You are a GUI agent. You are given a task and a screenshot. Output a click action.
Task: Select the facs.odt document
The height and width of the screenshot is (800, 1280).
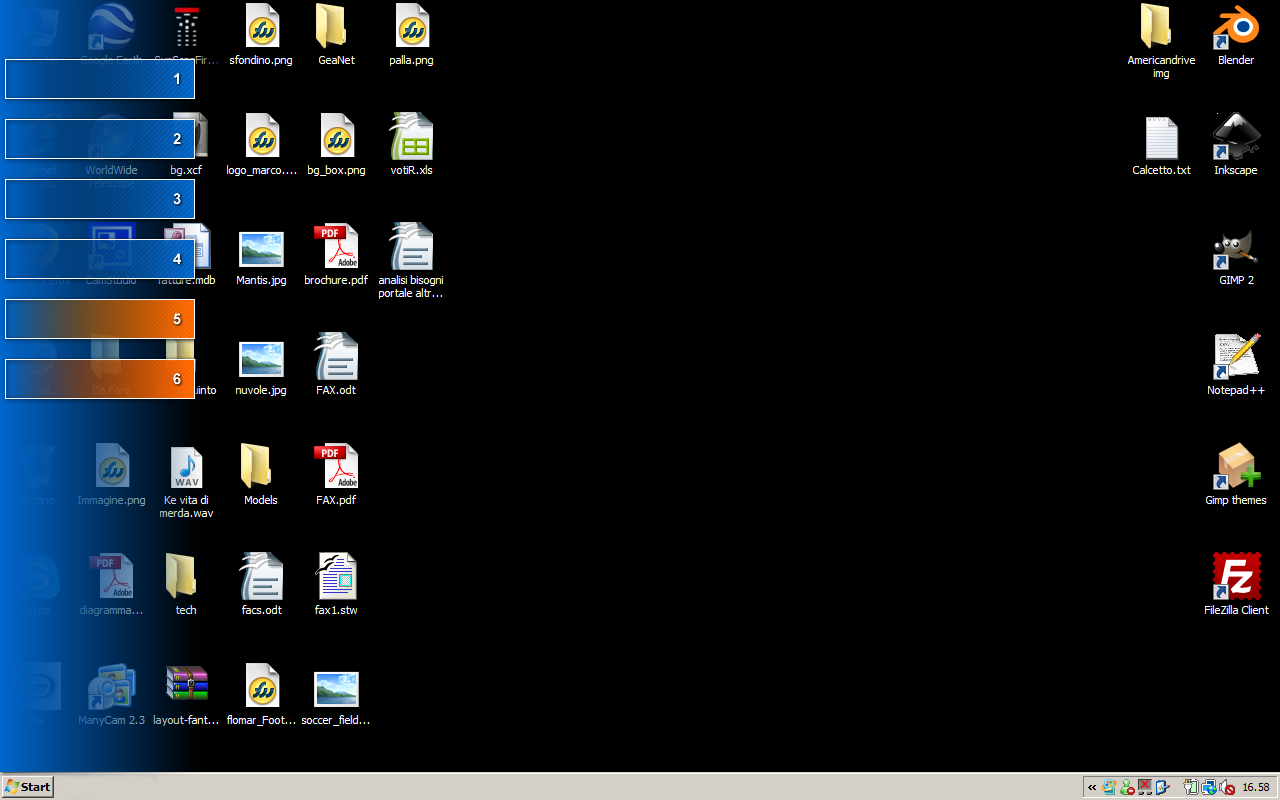(261, 585)
